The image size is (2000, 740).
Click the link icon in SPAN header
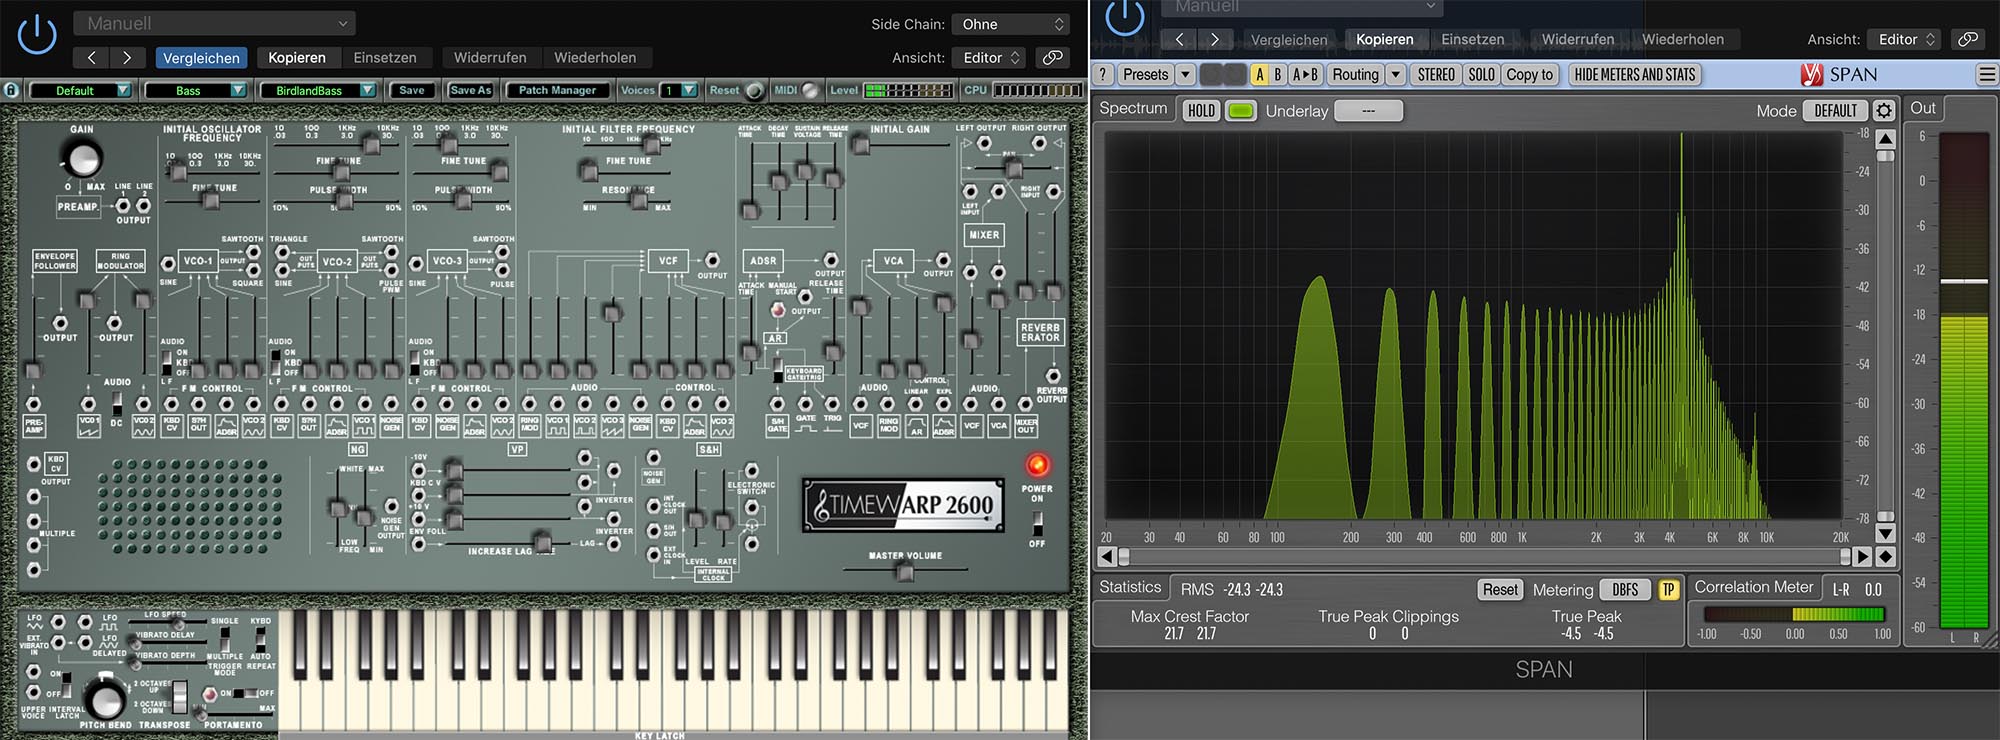(1967, 39)
